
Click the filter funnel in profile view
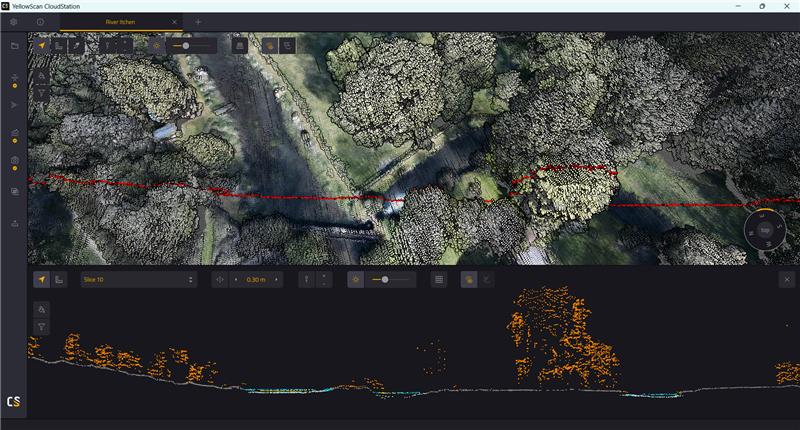42,327
